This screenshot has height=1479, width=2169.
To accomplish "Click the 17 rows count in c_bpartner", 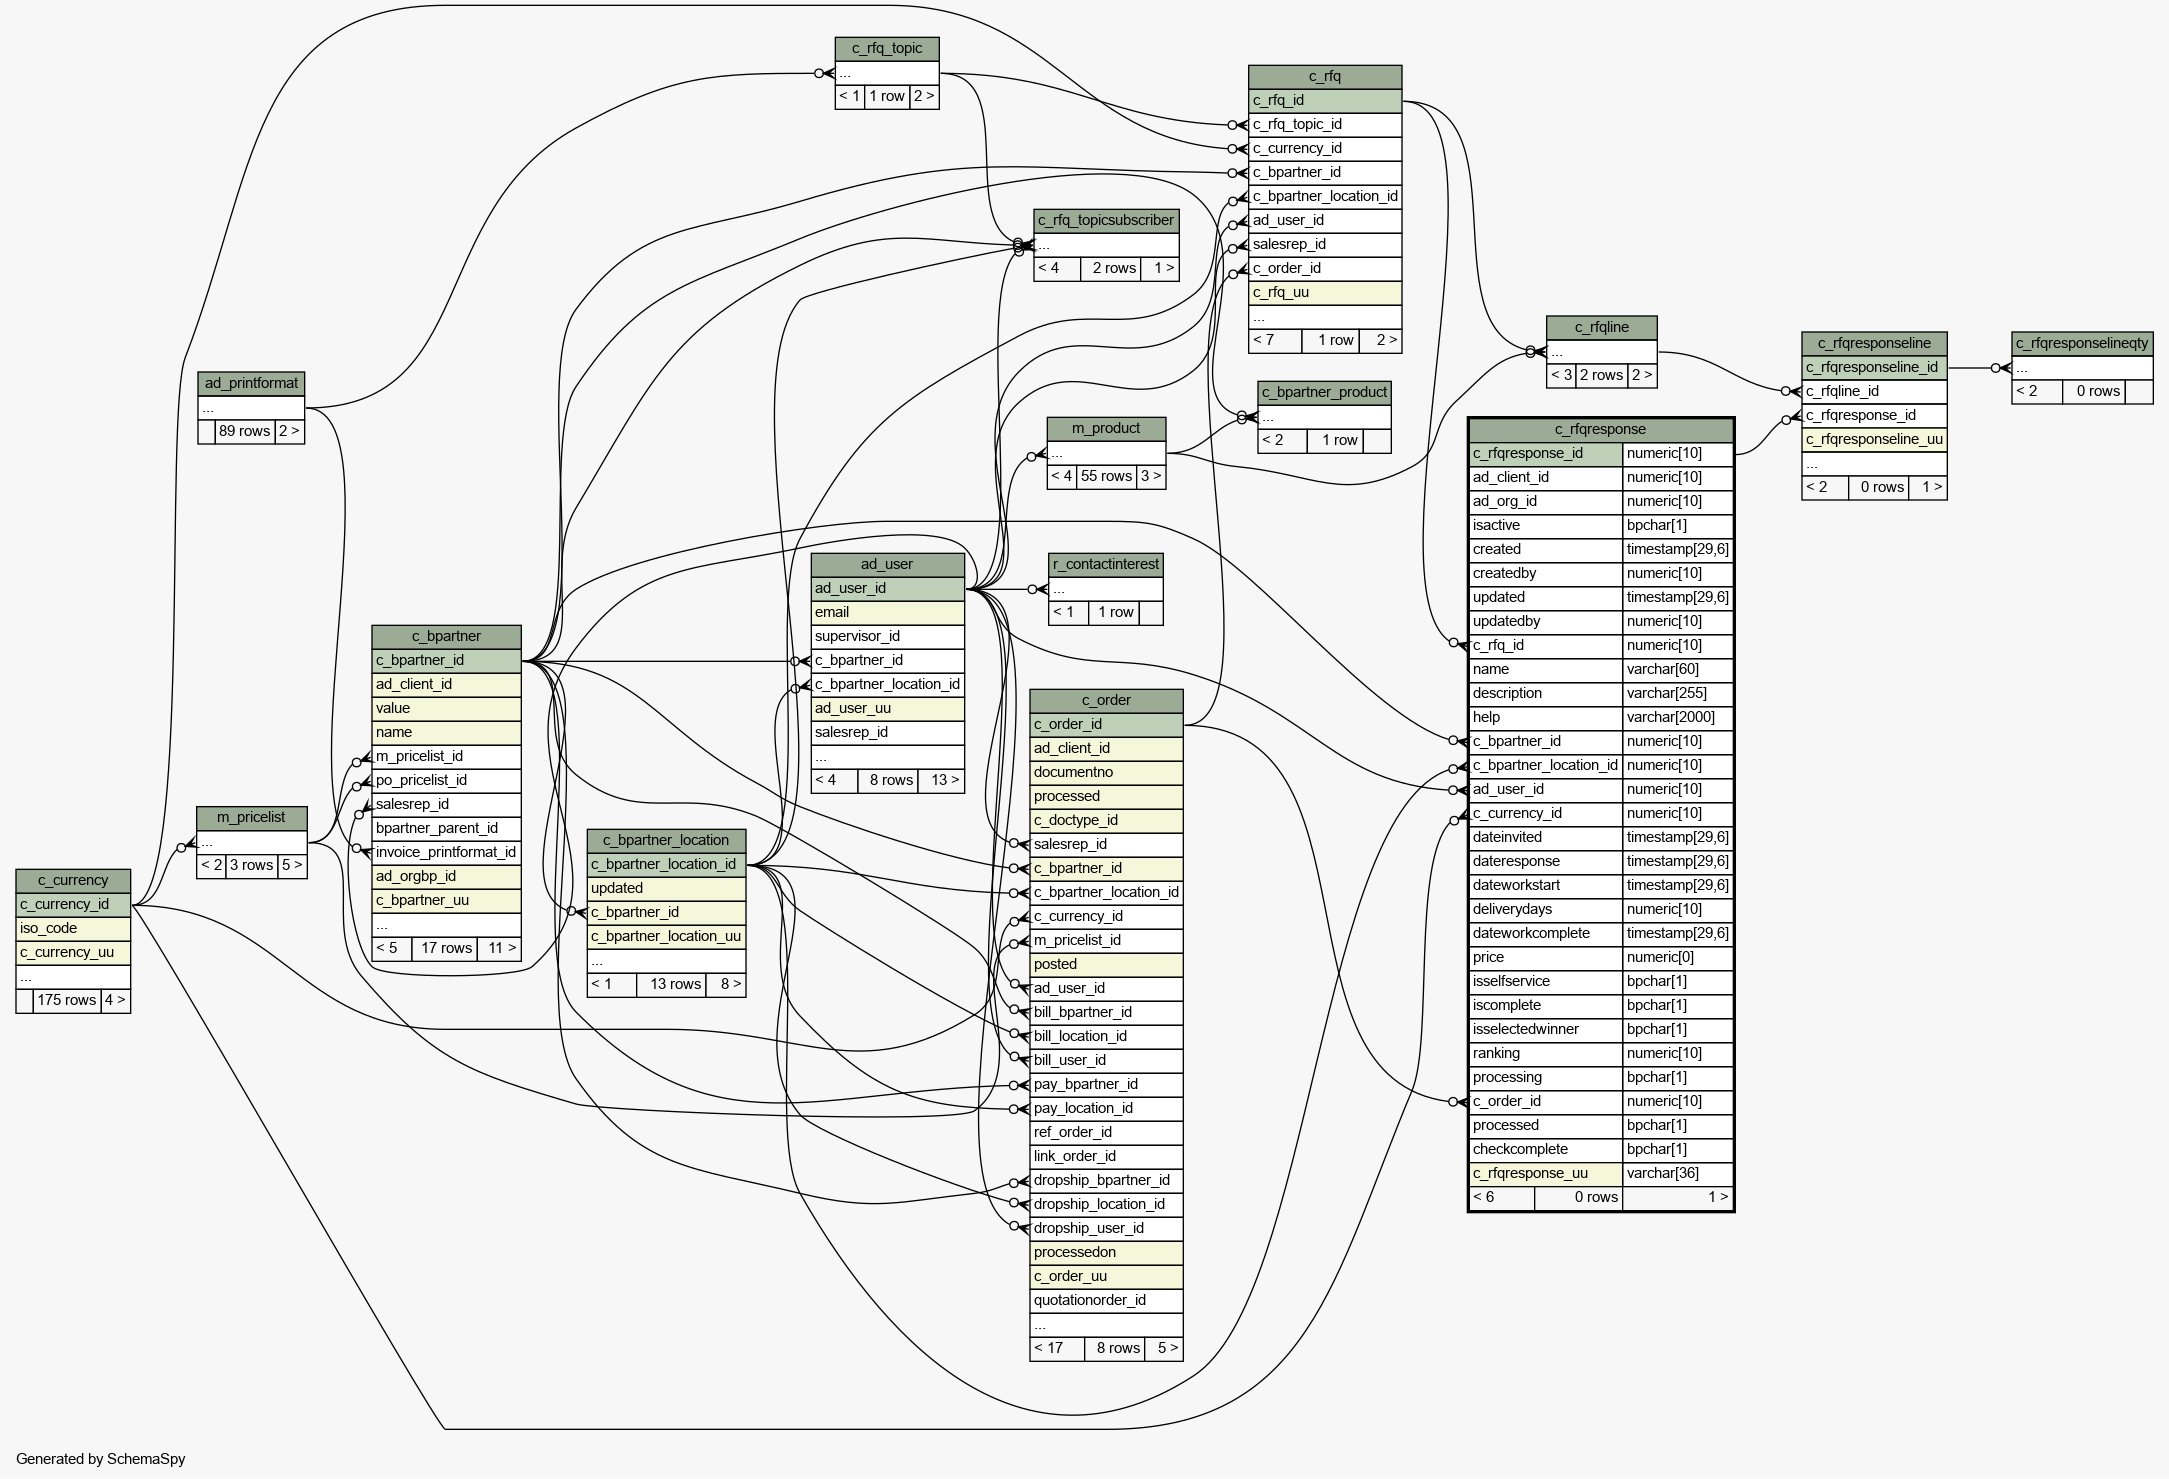I will pos(446,949).
